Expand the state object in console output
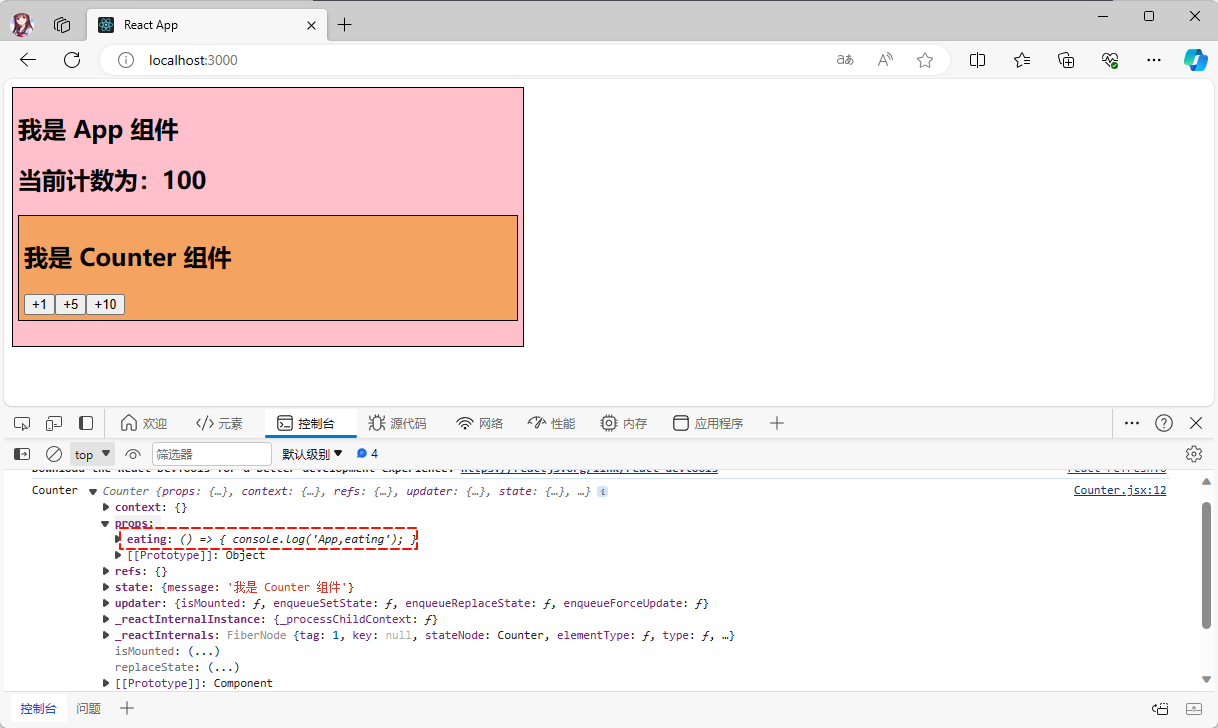The width and height of the screenshot is (1218, 728). 106,587
